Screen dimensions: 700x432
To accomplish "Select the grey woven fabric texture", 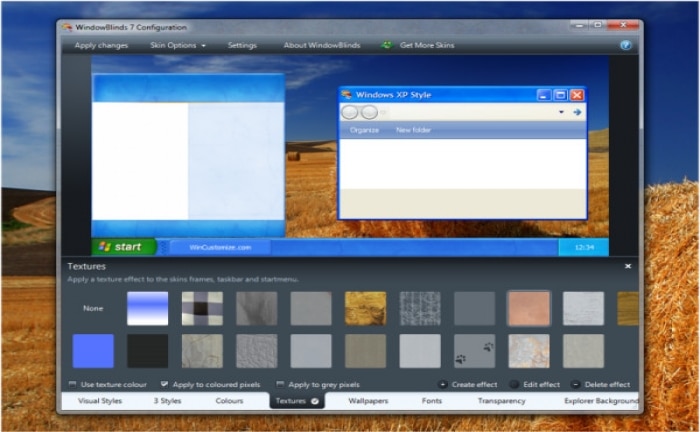I will [x=420, y=308].
